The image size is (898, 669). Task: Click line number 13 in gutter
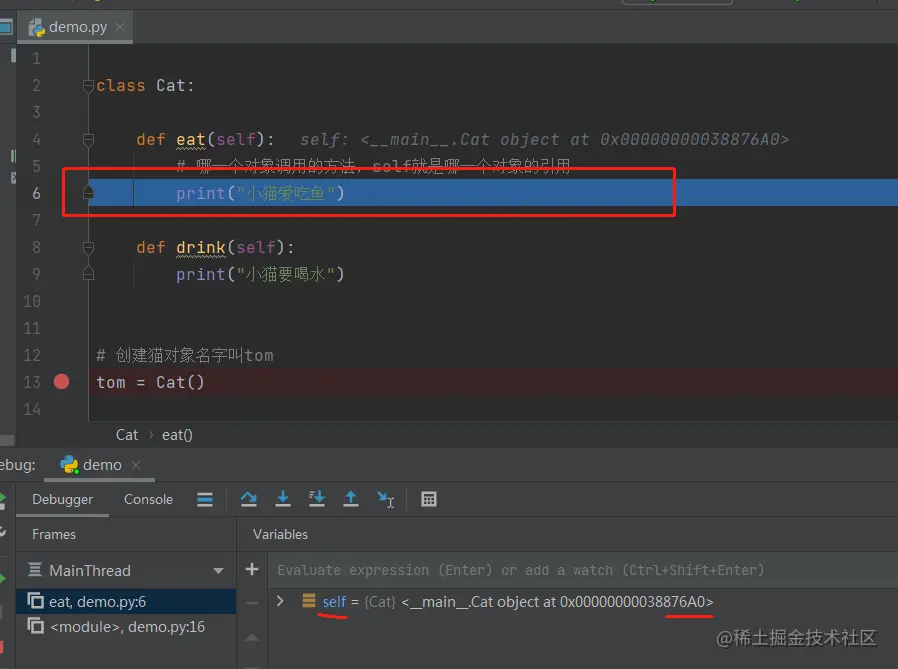coord(32,382)
